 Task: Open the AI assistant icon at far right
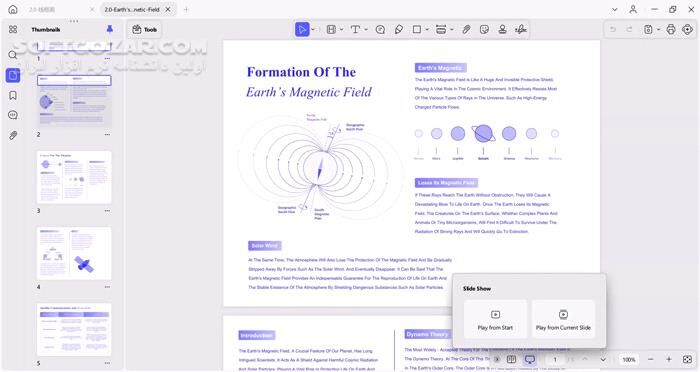tap(688, 29)
